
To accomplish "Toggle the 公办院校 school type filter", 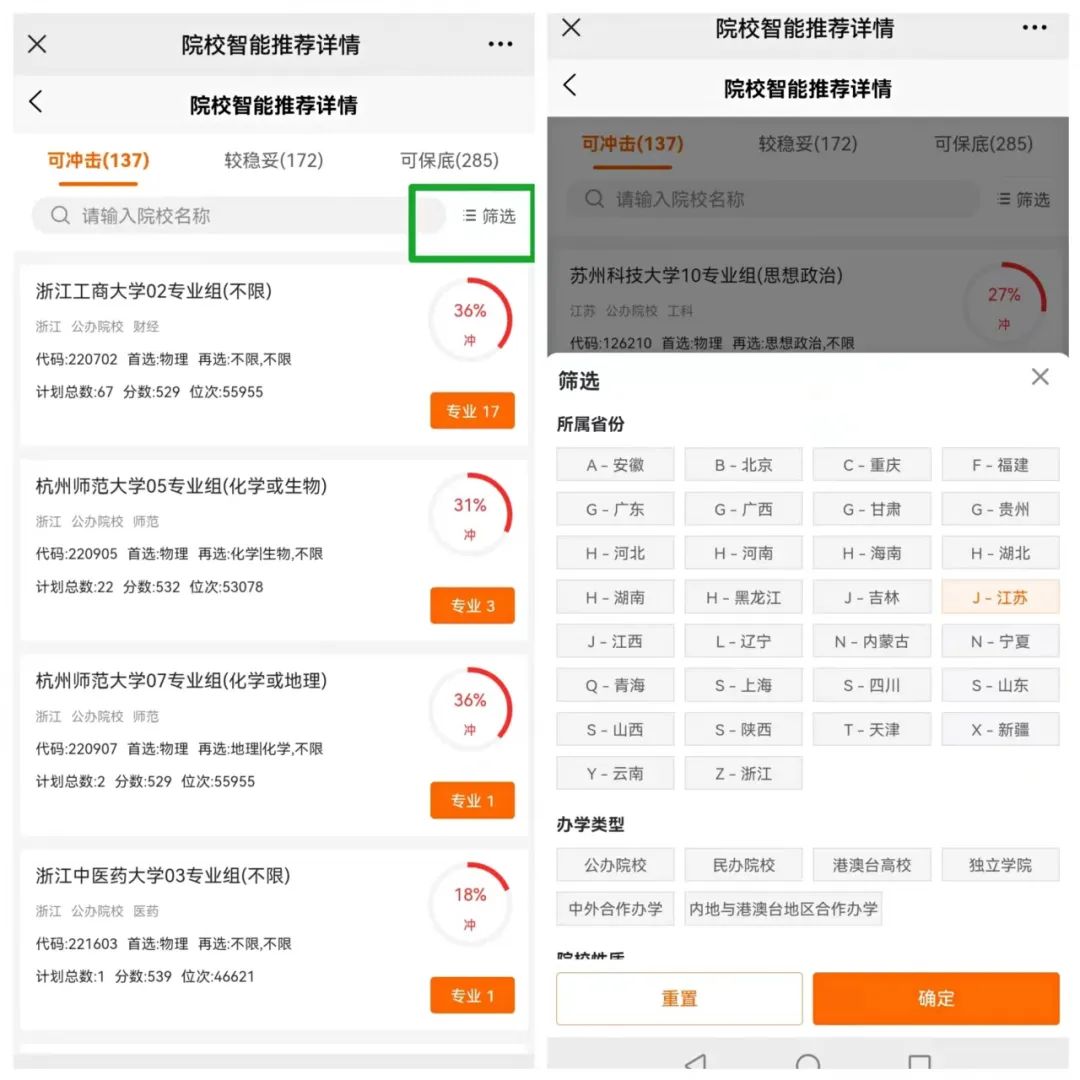I will pyautogui.click(x=615, y=865).
